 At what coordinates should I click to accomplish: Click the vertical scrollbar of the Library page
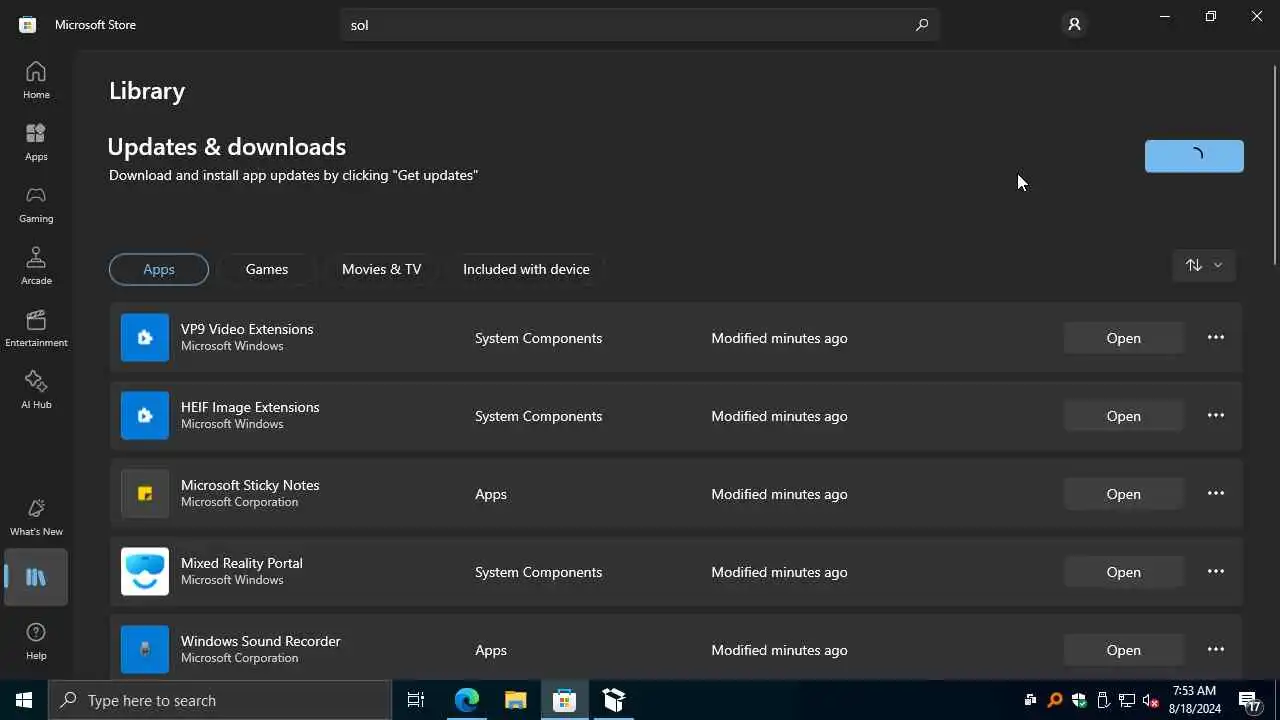[1275, 165]
